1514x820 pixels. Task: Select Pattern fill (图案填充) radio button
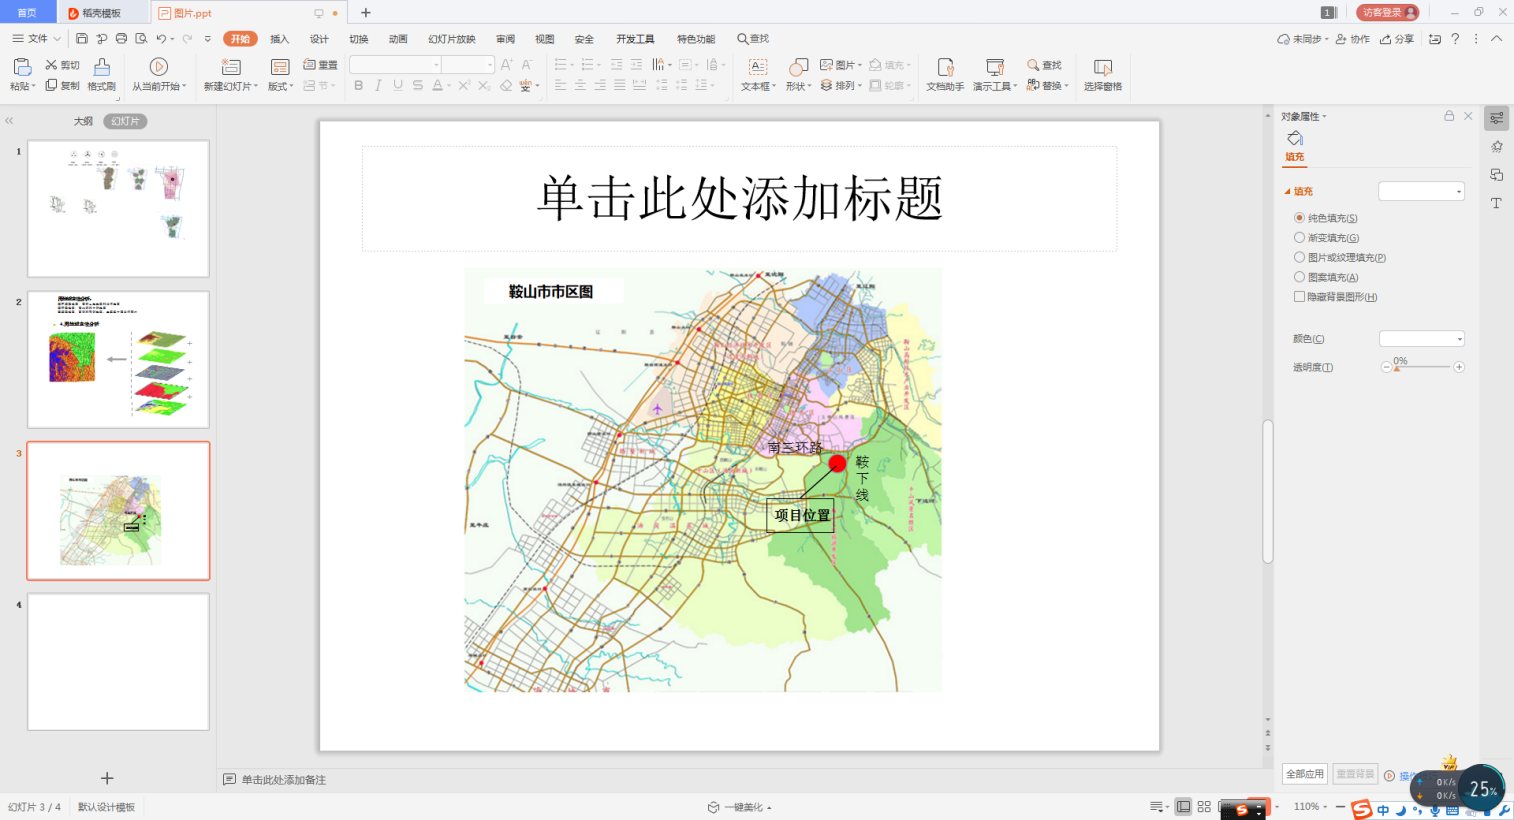[x=1300, y=277]
